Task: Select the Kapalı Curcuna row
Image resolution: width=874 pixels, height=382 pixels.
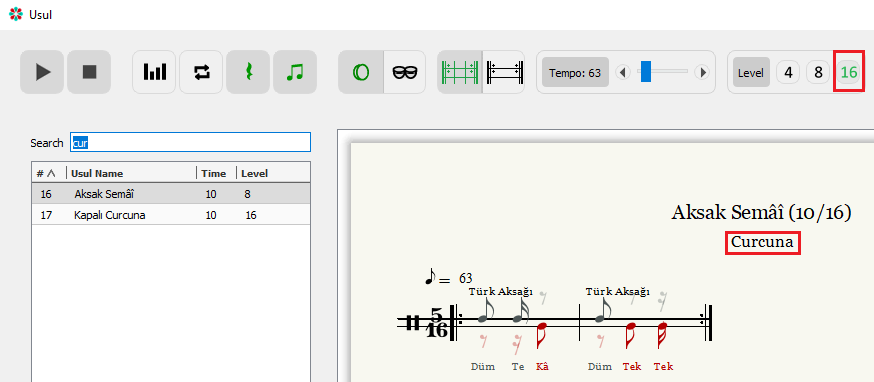Action: click(171, 215)
